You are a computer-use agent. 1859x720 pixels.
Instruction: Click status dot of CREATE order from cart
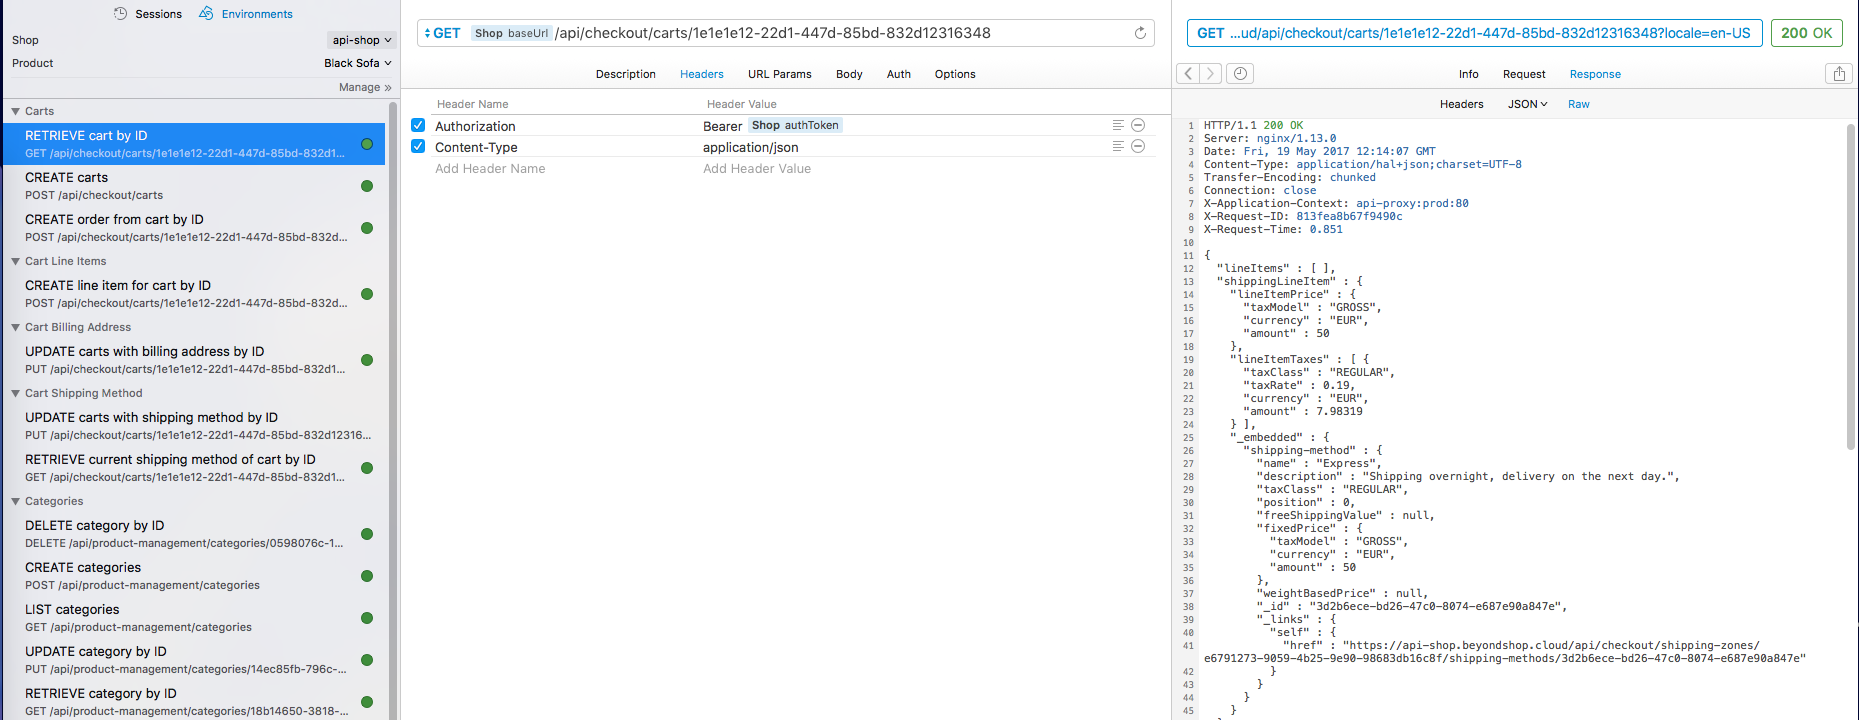tap(367, 228)
